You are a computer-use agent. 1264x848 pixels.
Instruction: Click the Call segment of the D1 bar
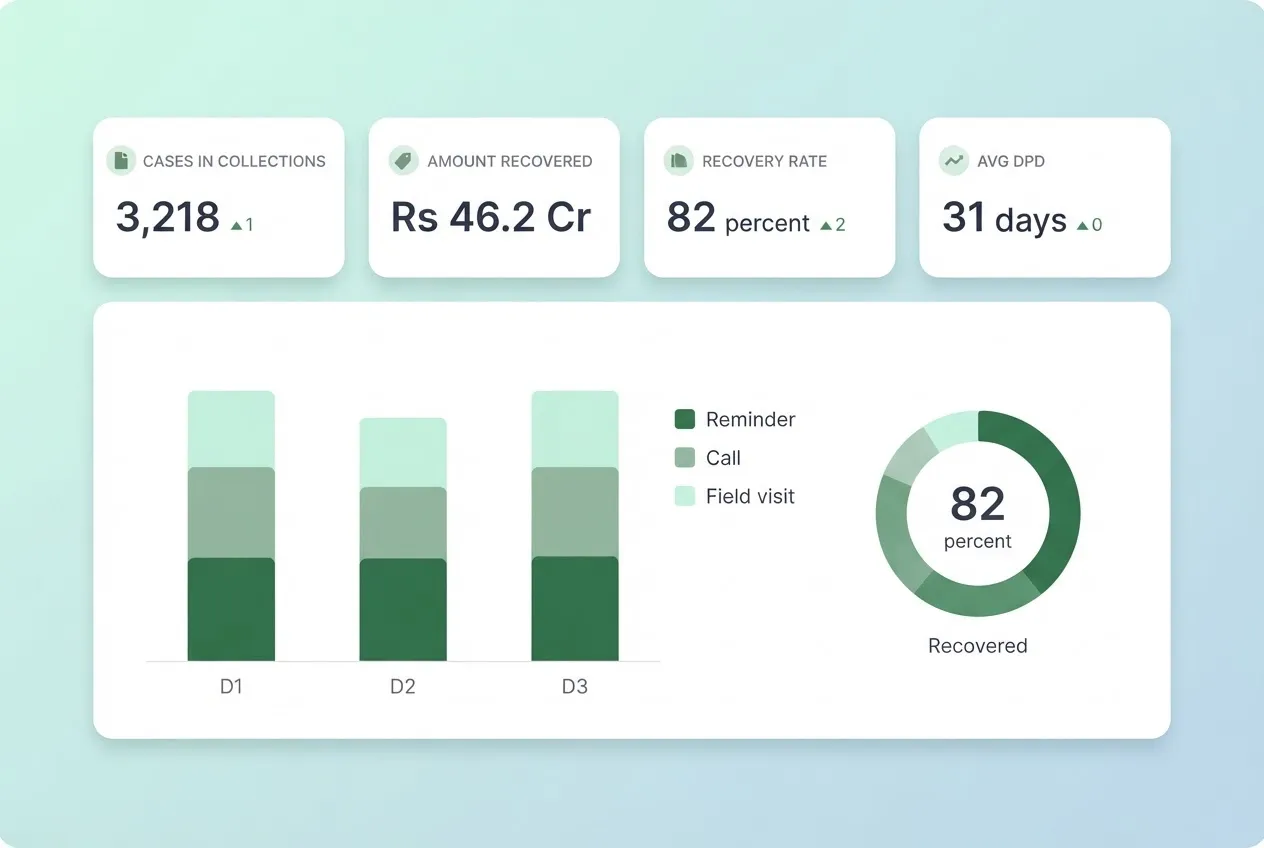click(x=231, y=512)
